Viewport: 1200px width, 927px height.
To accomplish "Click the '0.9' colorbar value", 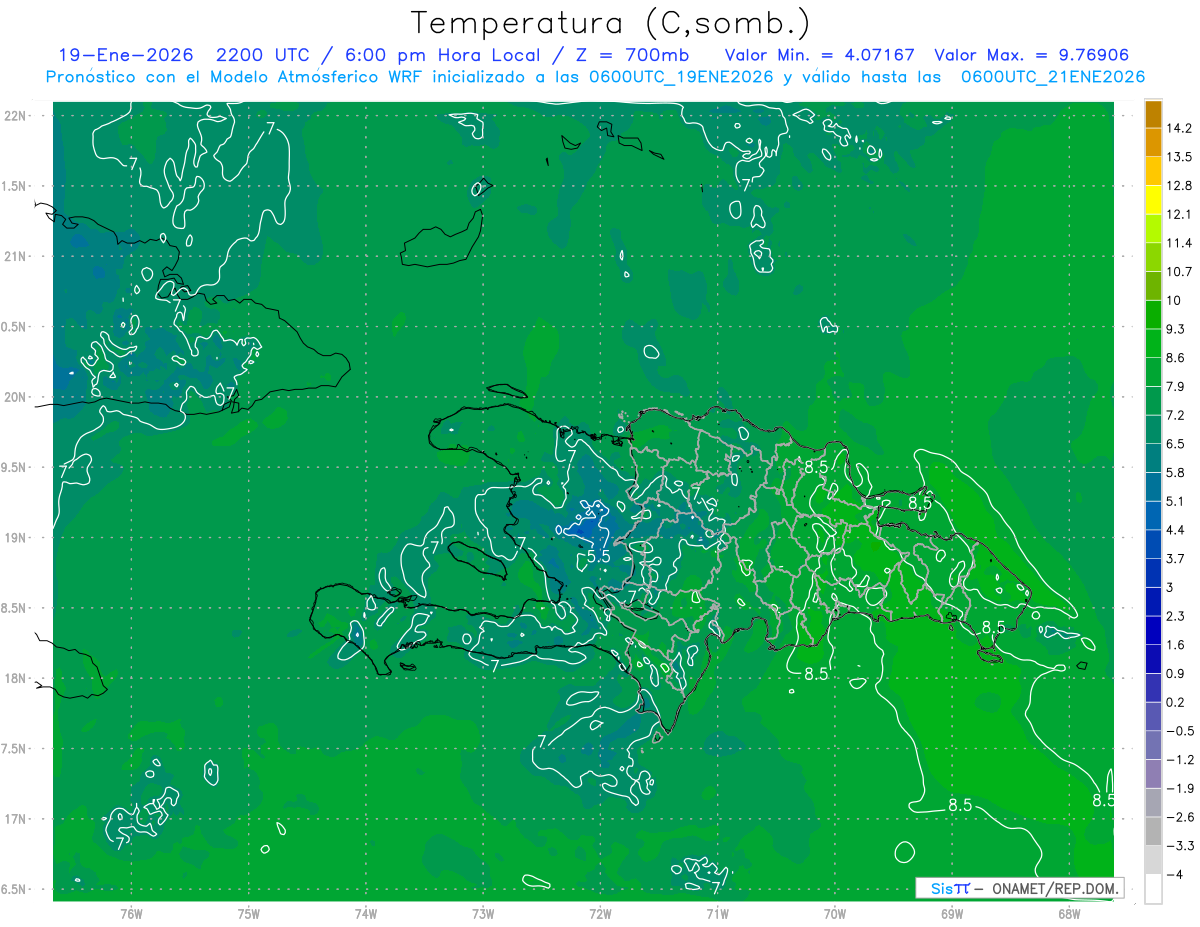I will click(1176, 674).
